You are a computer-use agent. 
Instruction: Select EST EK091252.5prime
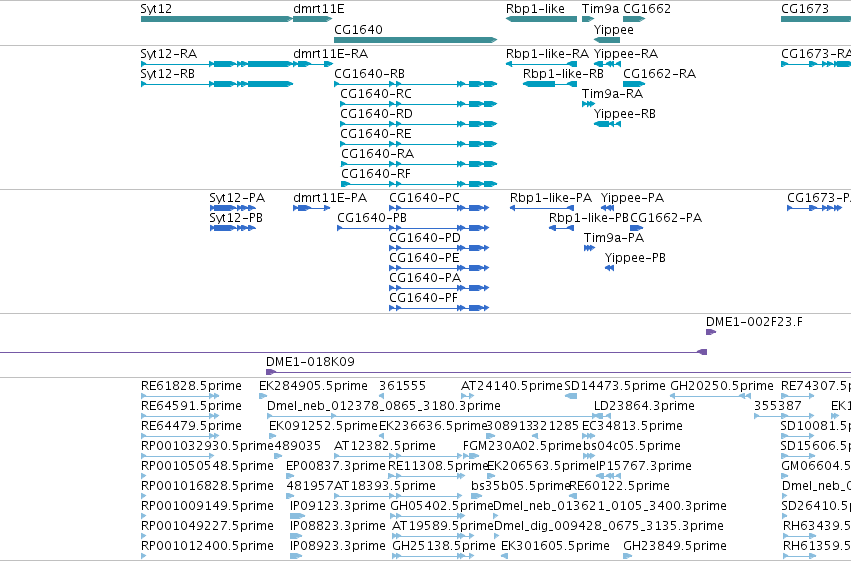(272, 437)
